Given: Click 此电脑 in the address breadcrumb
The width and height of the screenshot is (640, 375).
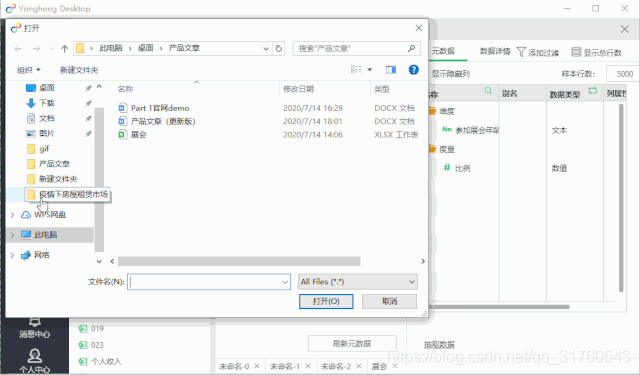Looking at the screenshot, I should (x=111, y=48).
